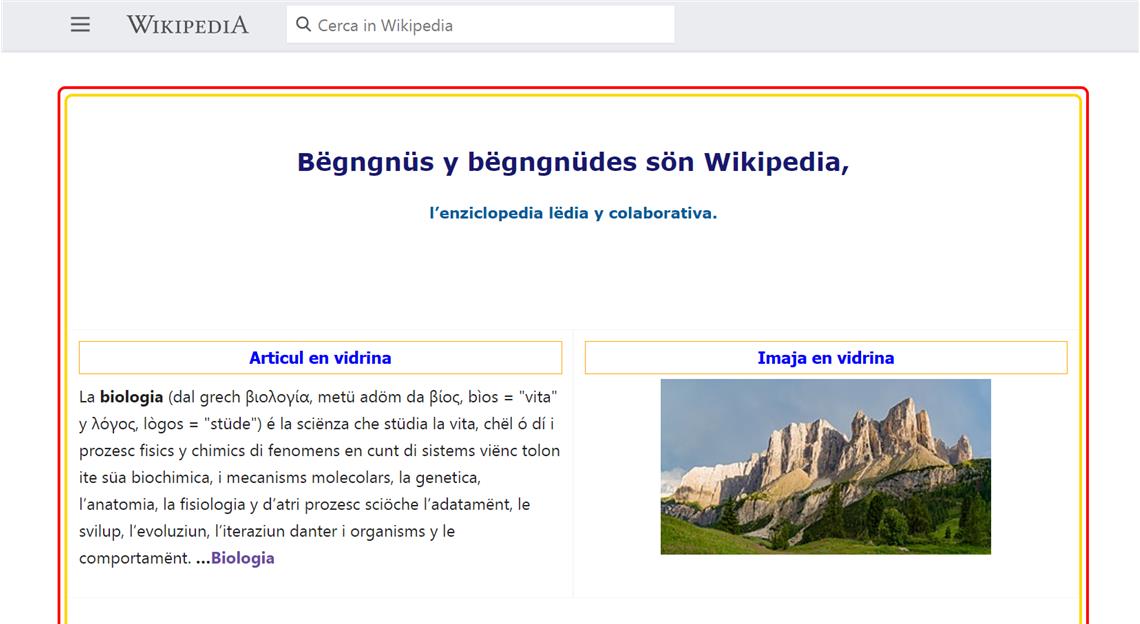Click bold 'biologia' at paragraph start

(x=131, y=397)
